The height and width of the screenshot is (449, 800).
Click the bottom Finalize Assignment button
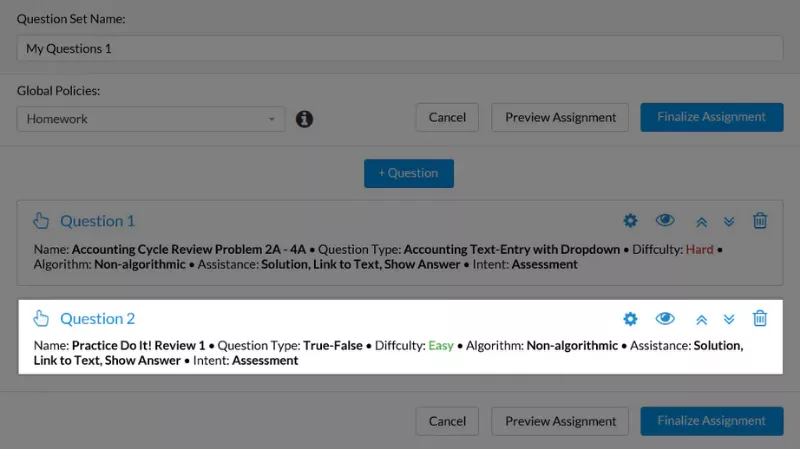click(x=712, y=421)
